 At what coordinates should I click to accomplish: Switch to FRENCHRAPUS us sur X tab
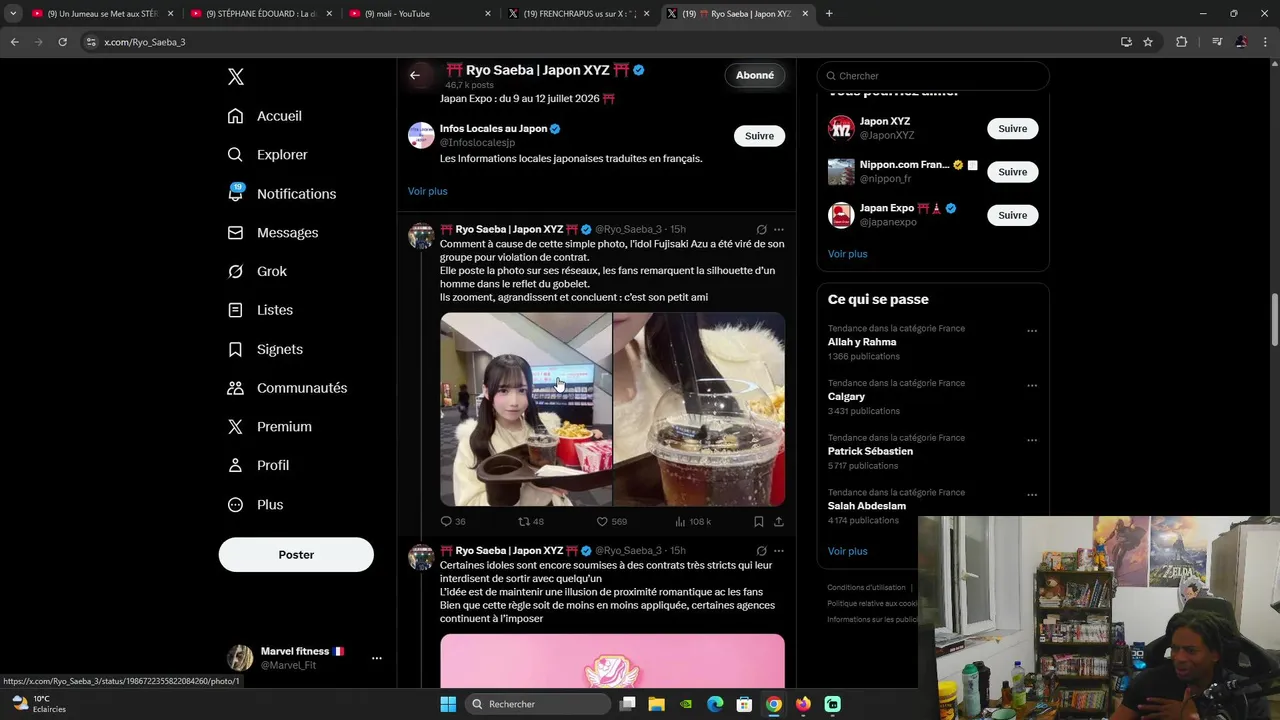tap(578, 14)
